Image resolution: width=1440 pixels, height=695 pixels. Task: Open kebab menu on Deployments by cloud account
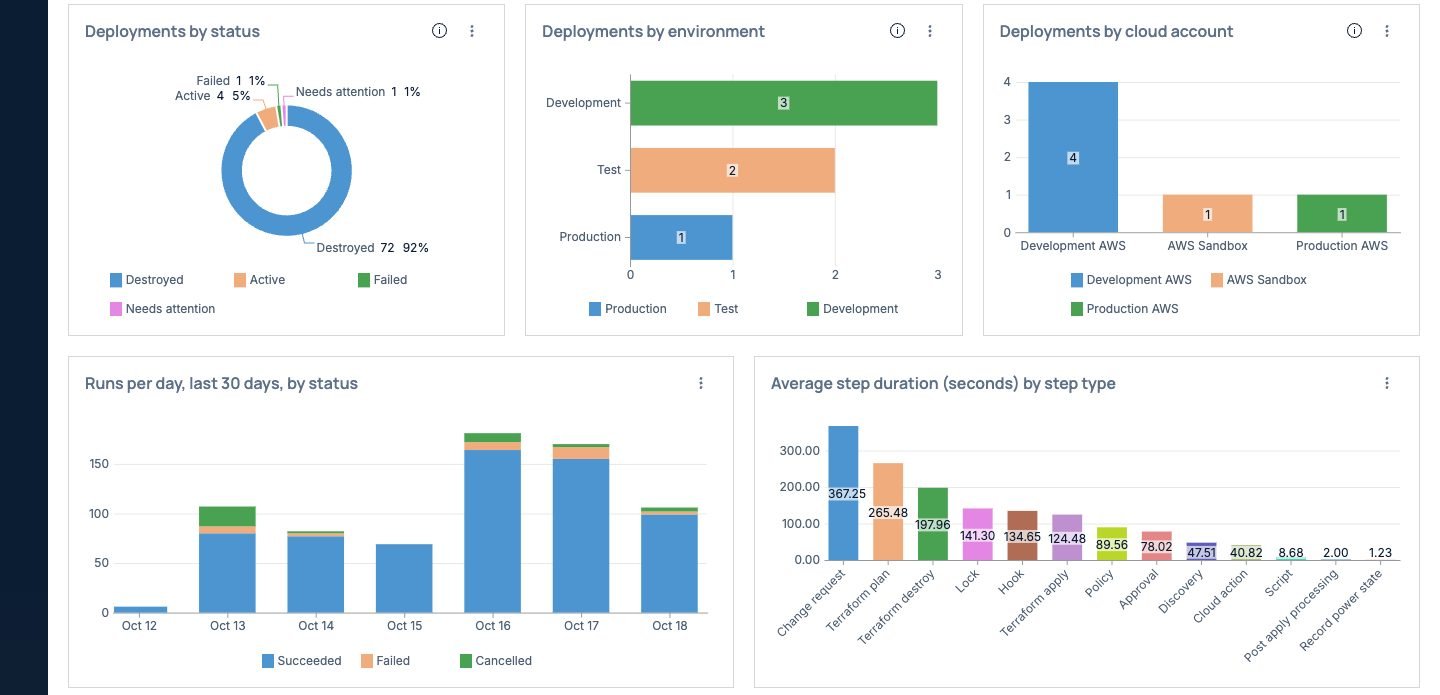1387,31
